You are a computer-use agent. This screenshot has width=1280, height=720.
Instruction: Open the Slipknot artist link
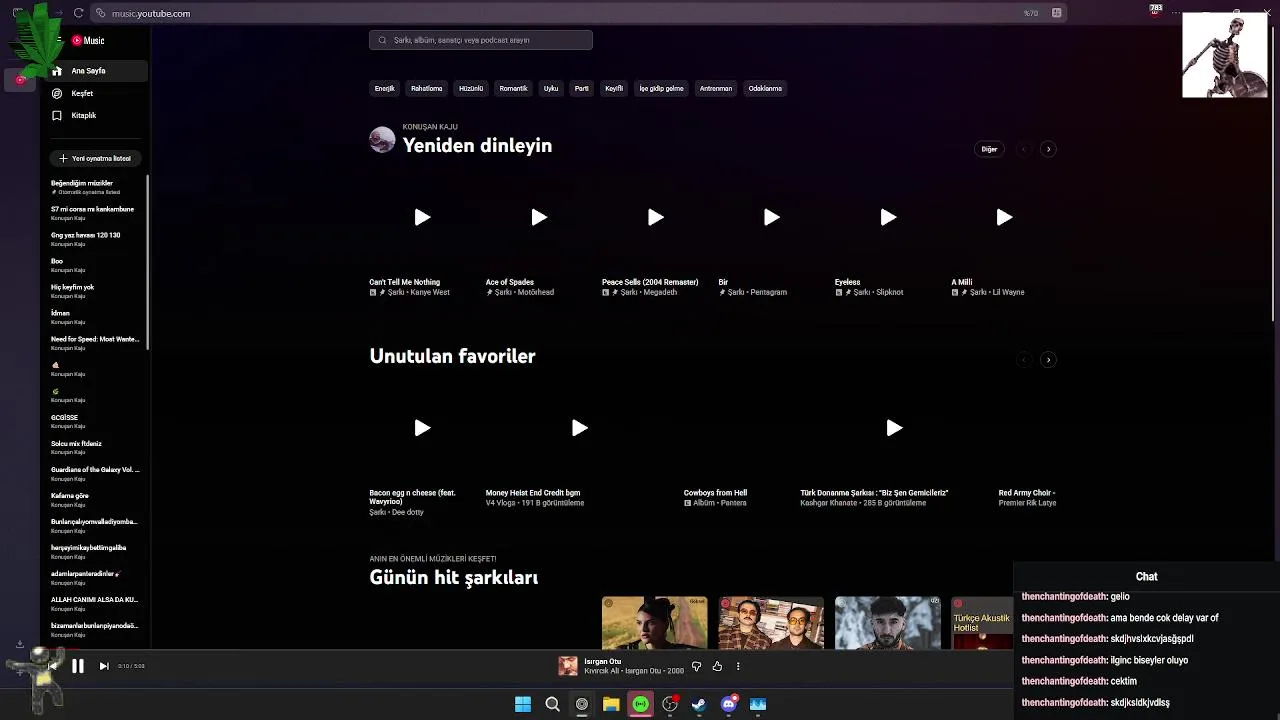tap(889, 292)
